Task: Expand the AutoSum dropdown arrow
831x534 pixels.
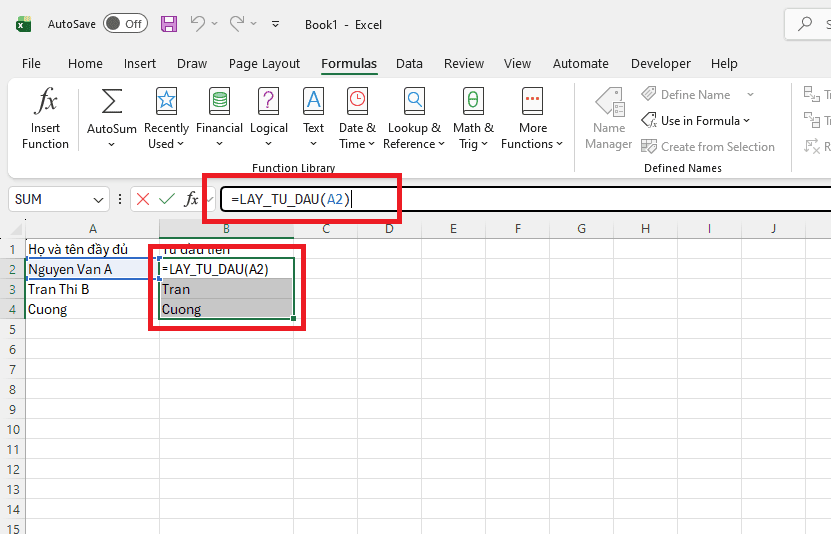Action: point(111,144)
